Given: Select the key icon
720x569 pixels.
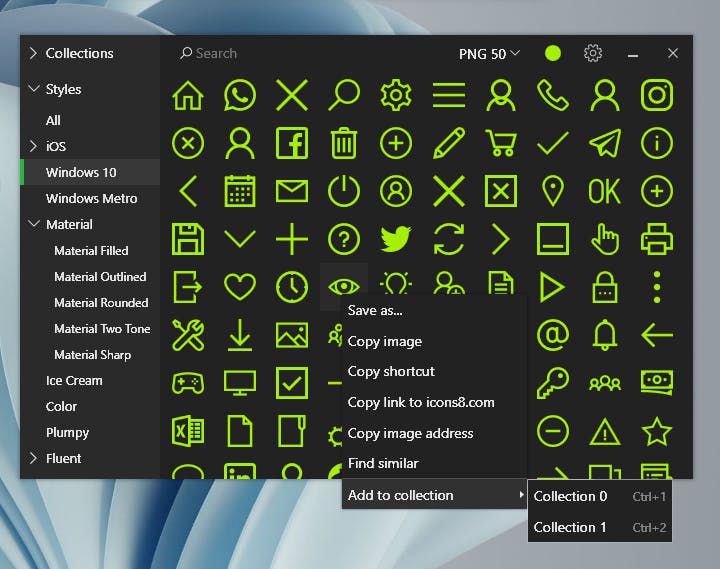Looking at the screenshot, I should 553,383.
